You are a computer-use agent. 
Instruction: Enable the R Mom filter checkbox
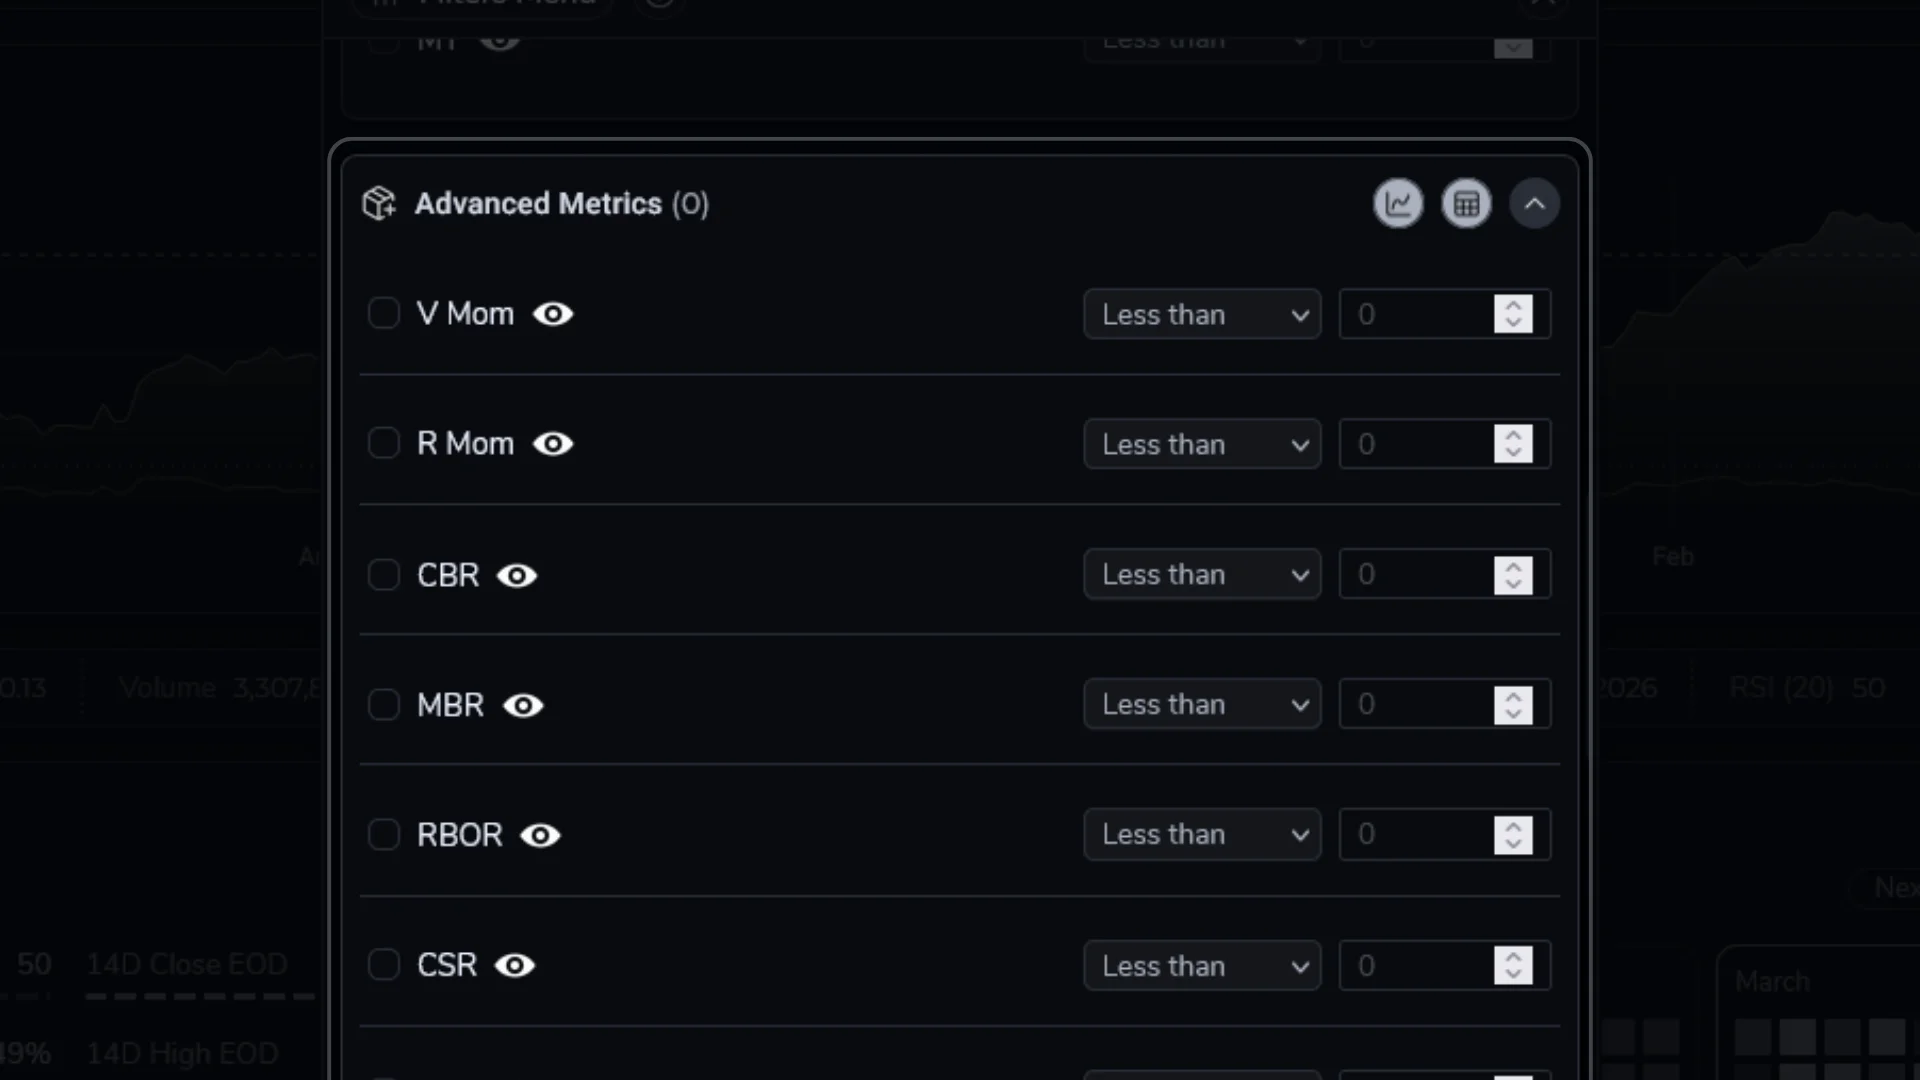click(384, 443)
